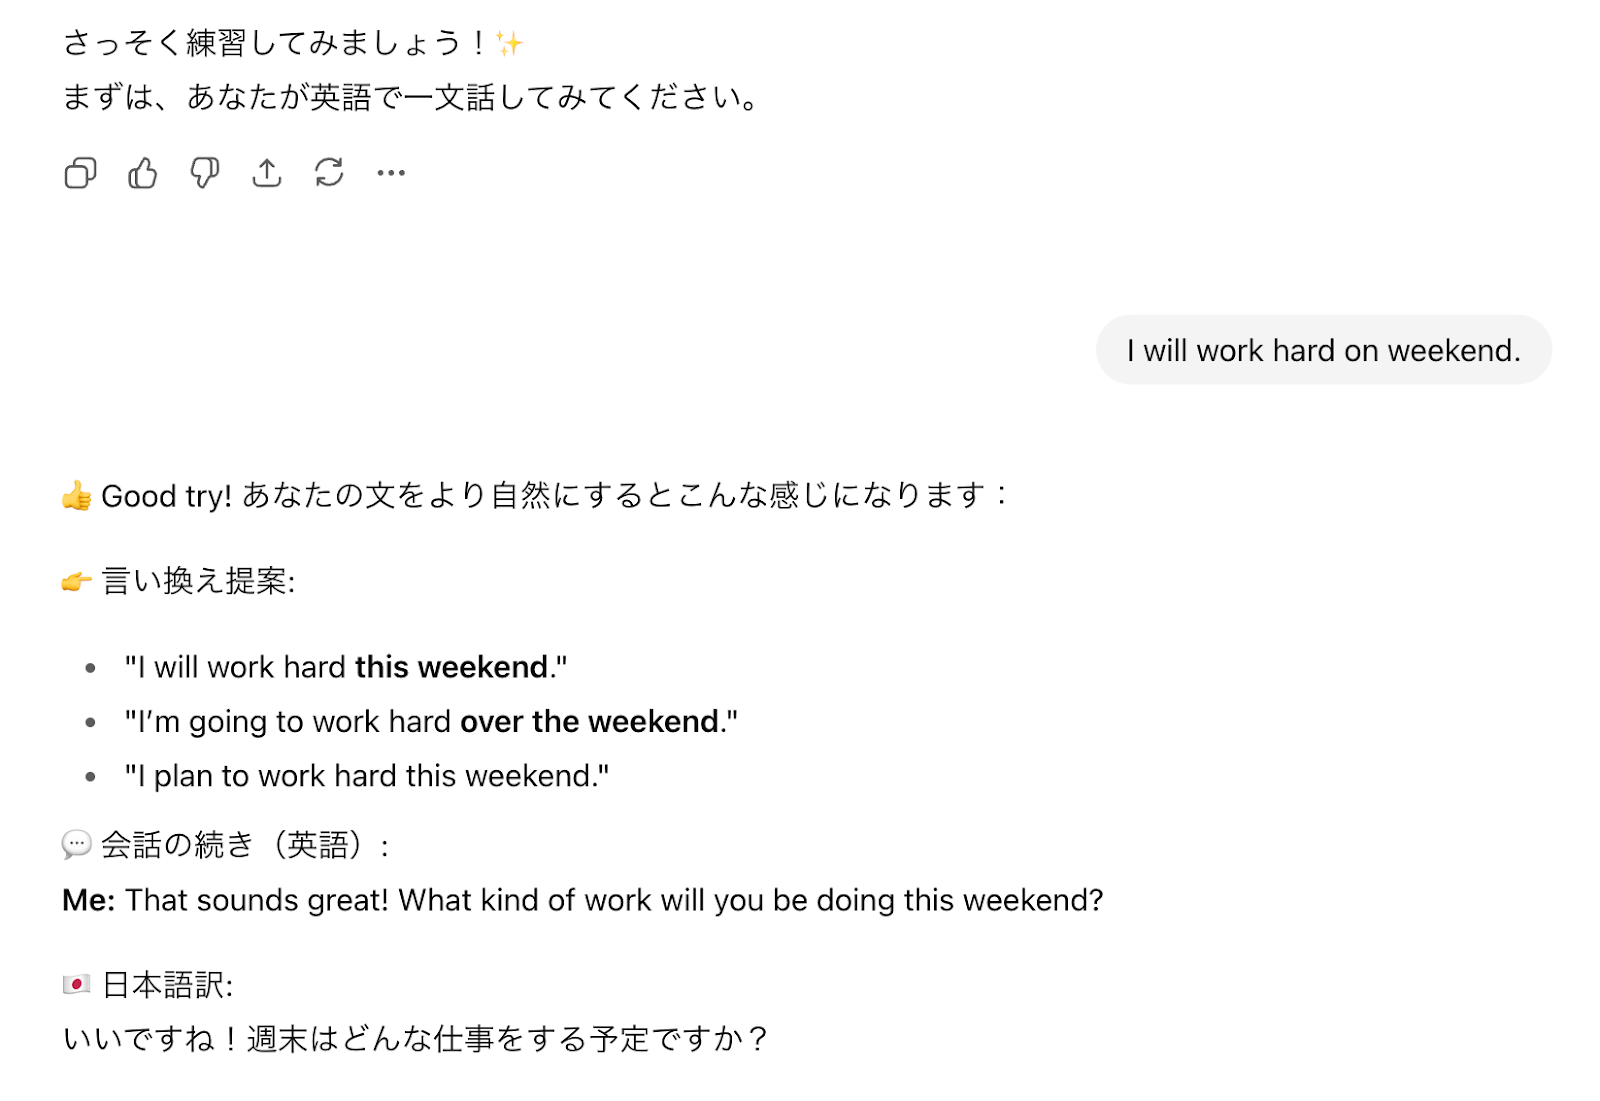This screenshot has height=1101, width=1600.
Task: Click the share upload icon
Action: 267,173
